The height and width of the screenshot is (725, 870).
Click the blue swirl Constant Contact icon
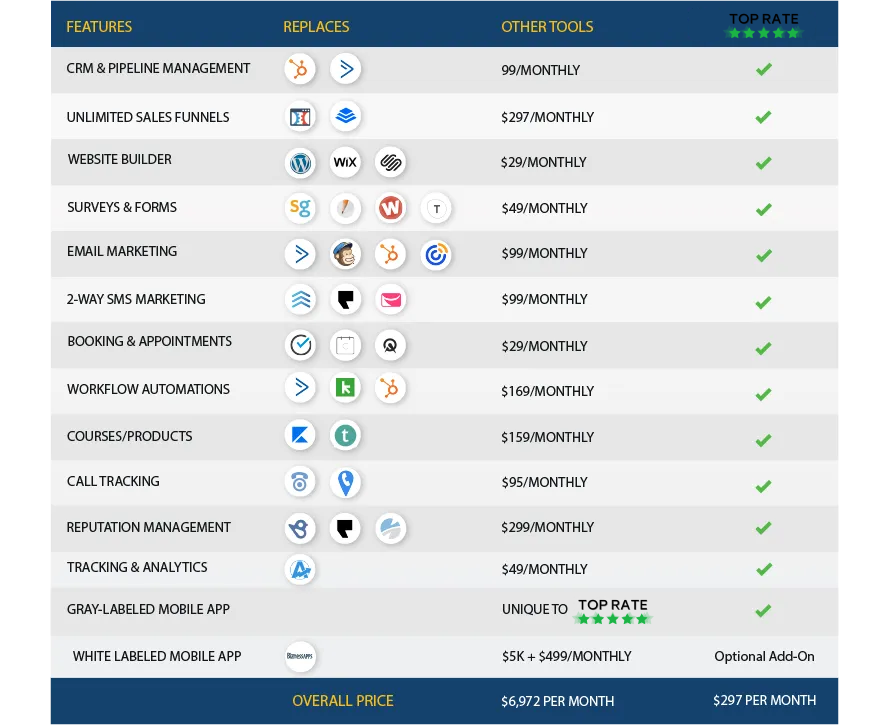tap(436, 255)
